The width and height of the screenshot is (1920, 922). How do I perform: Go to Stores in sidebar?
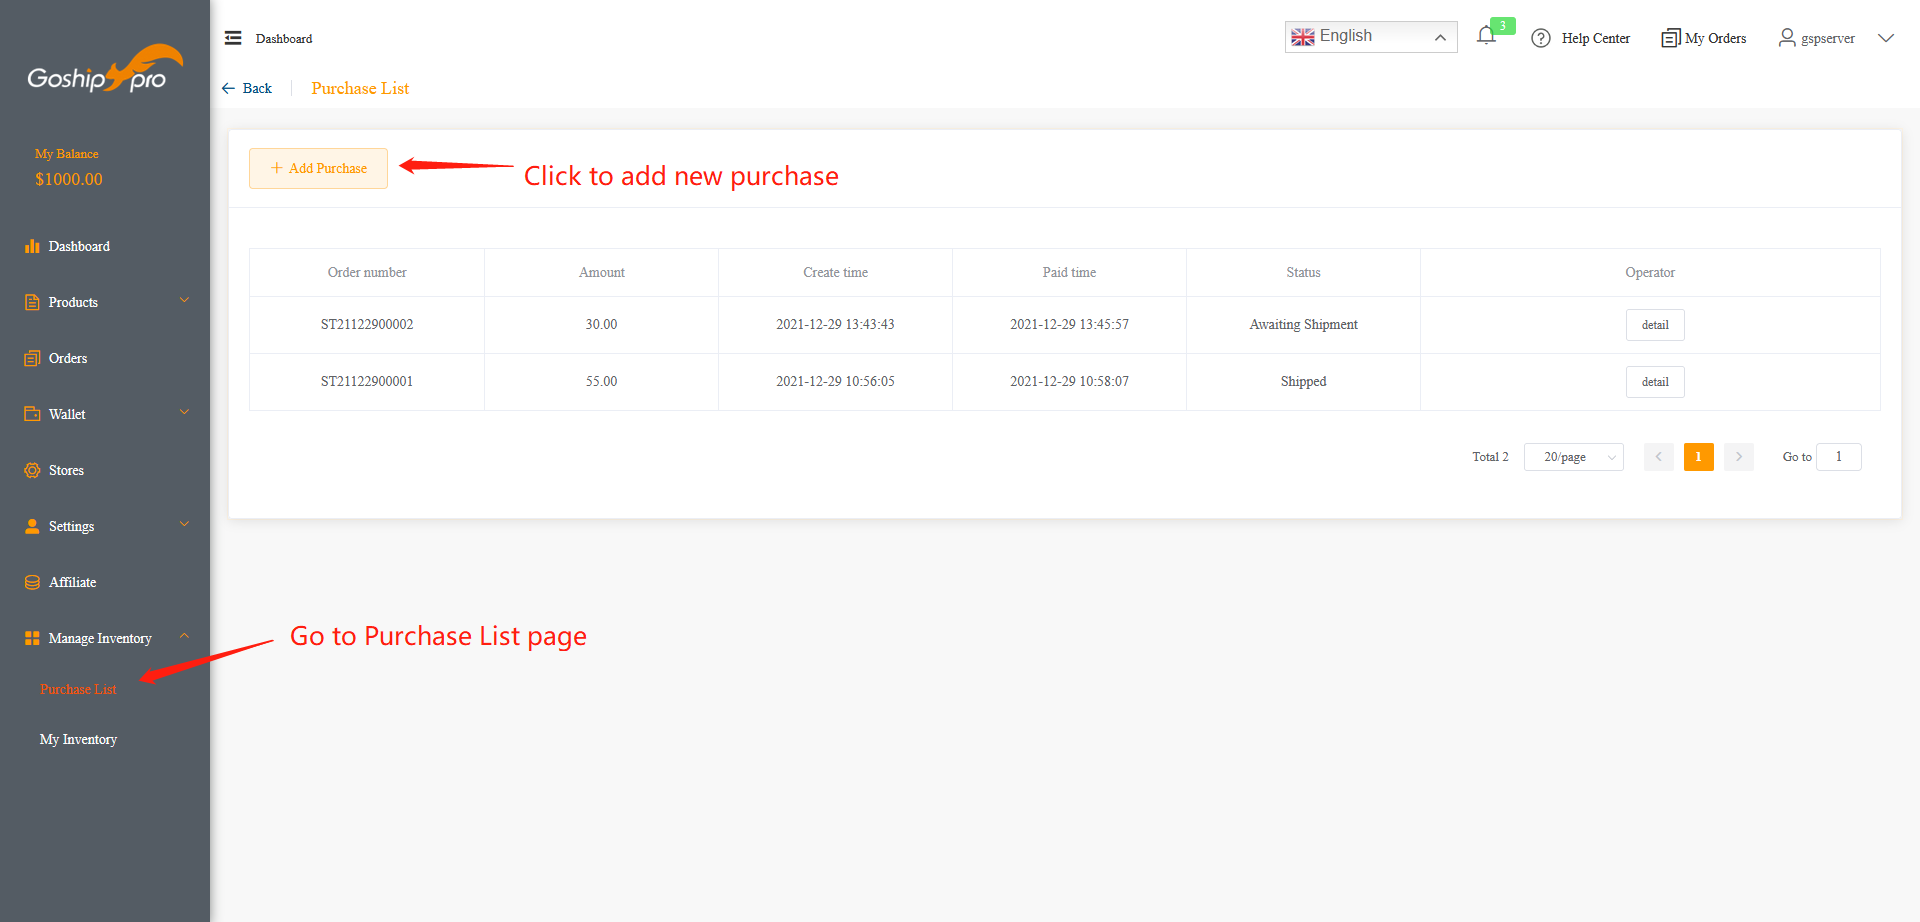click(x=66, y=470)
